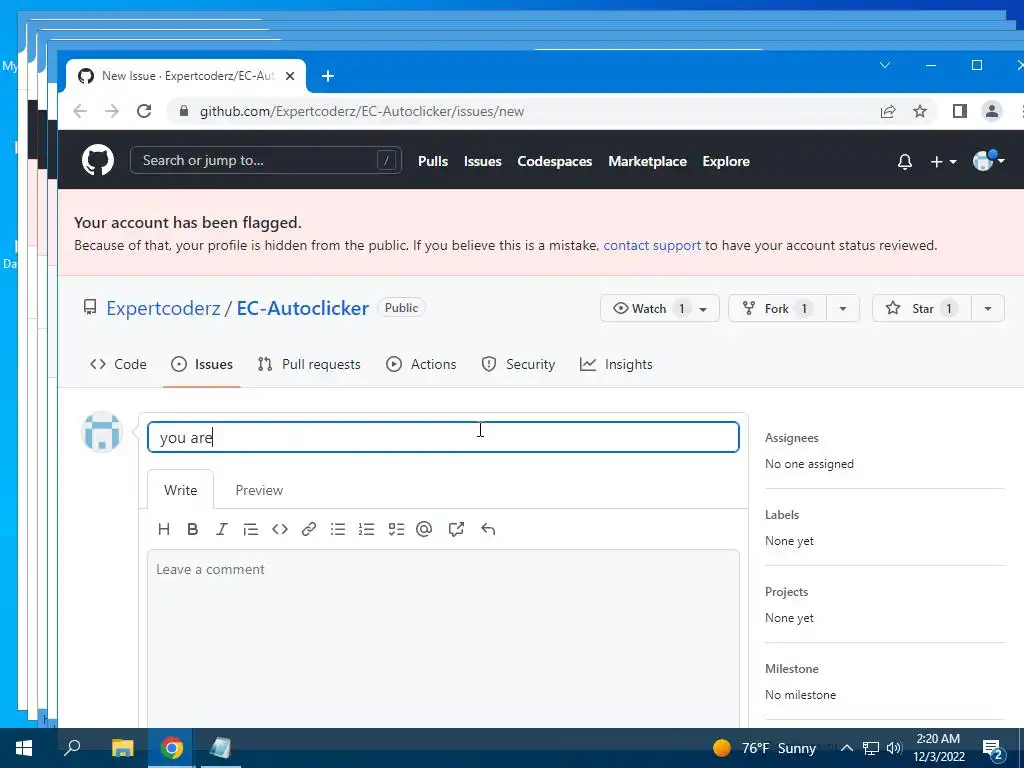Insert heading with the H icon
The image size is (1024, 768).
click(164, 529)
